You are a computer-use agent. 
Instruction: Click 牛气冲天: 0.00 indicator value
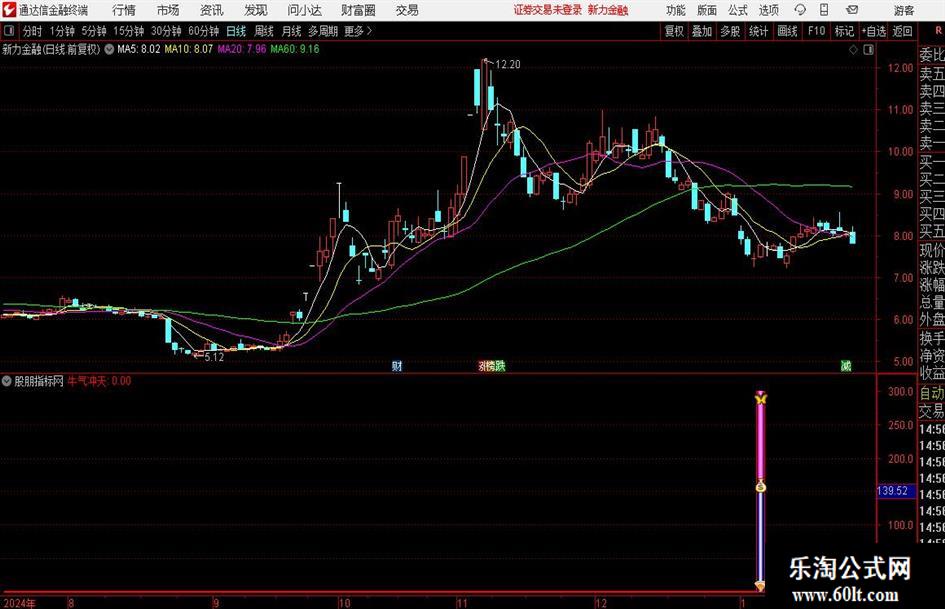(x=99, y=381)
